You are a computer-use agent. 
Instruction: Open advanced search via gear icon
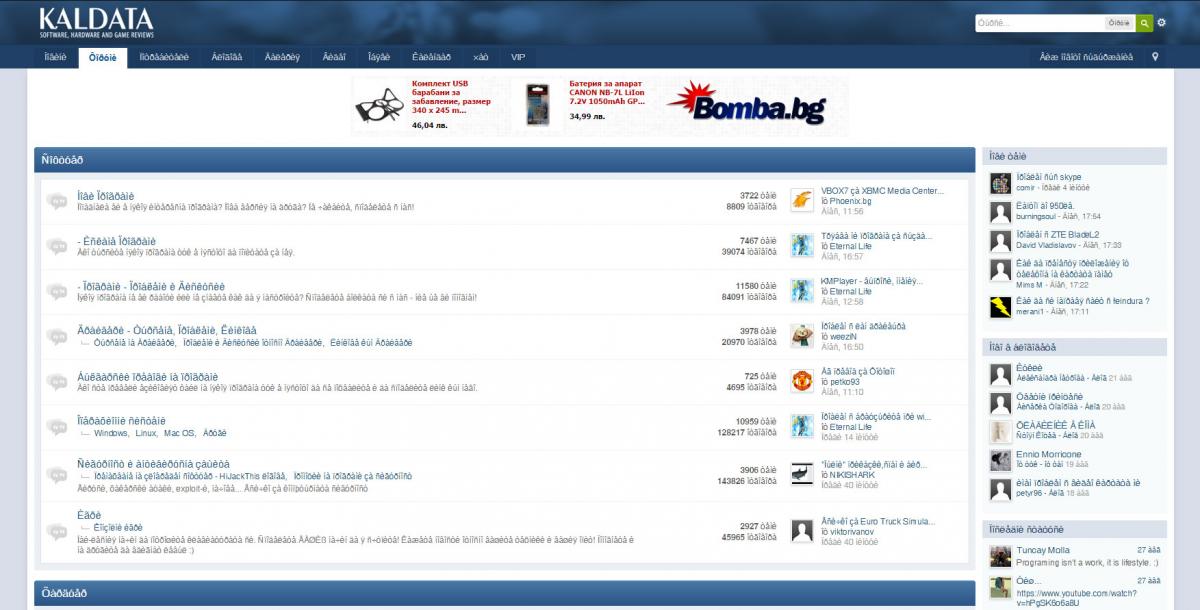click(1161, 22)
